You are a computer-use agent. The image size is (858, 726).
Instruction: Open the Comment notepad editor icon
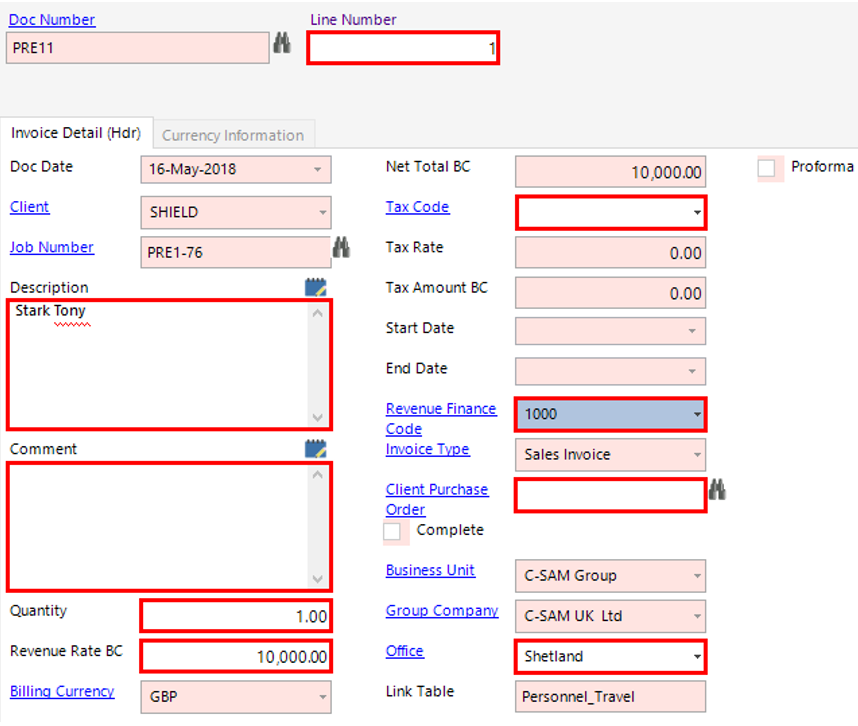315,448
